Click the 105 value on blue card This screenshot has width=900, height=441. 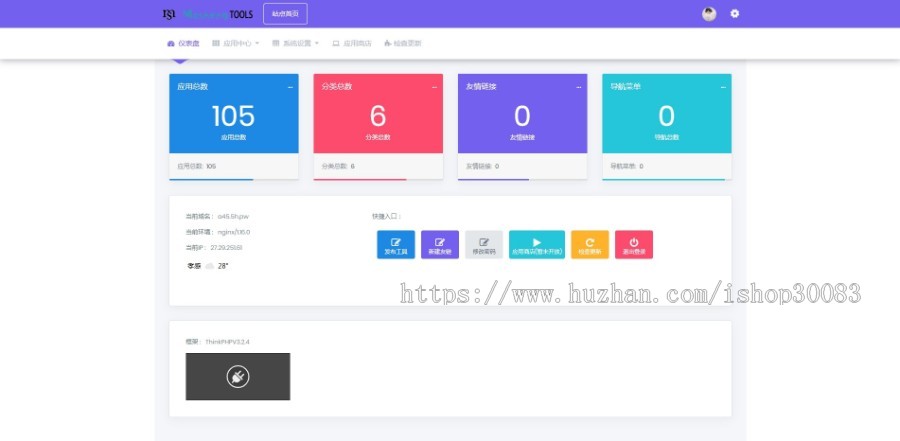pos(234,117)
